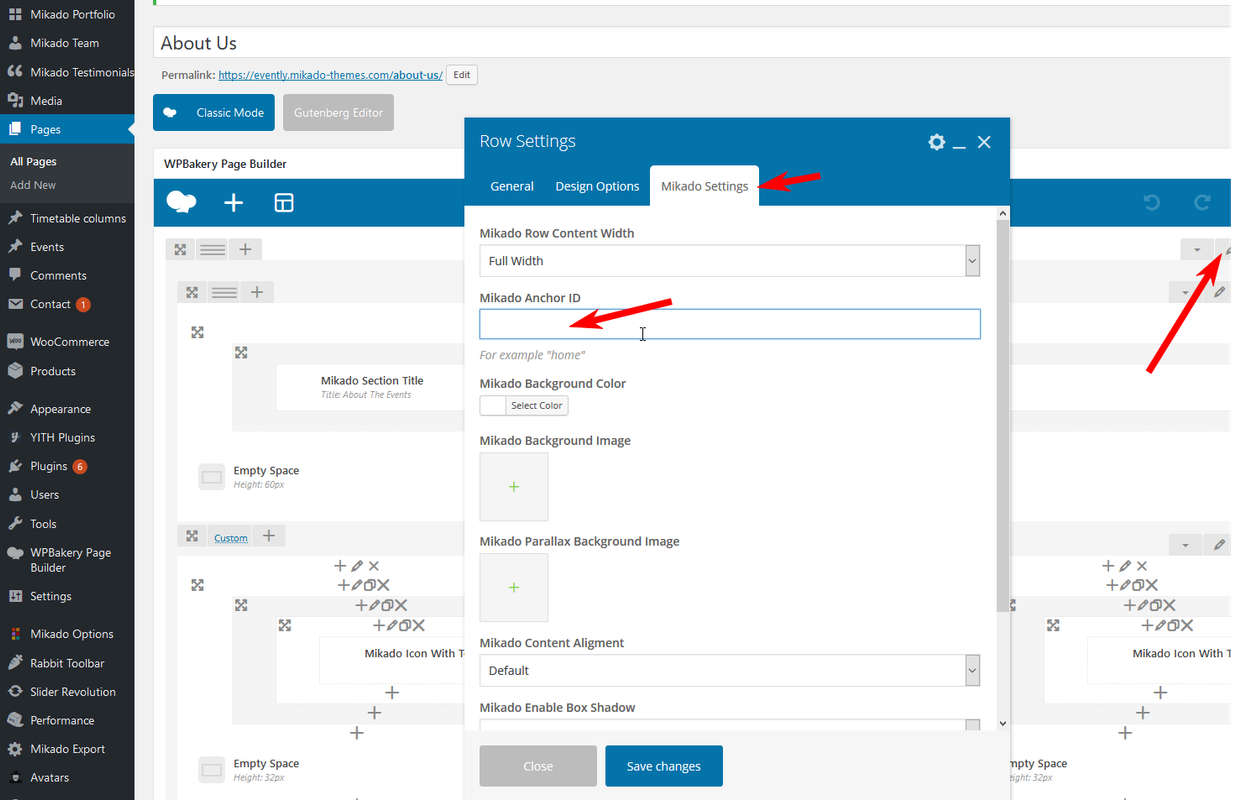Open Row Settings gear options
The height and width of the screenshot is (800, 1247).
(x=936, y=142)
